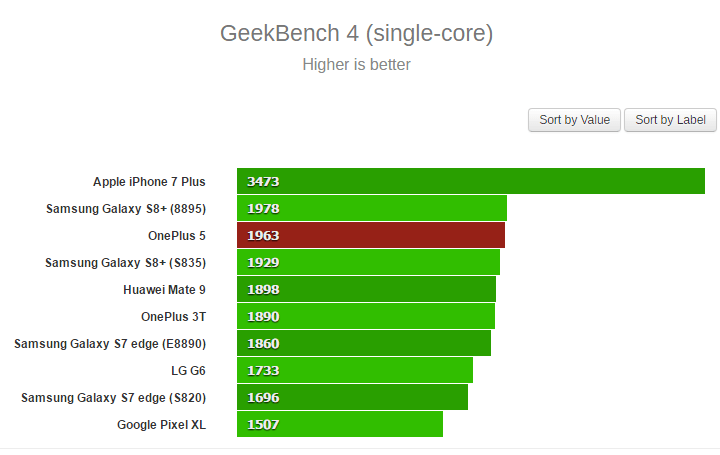Click the Google Pixel XL label
The image size is (720, 455).
(x=161, y=425)
